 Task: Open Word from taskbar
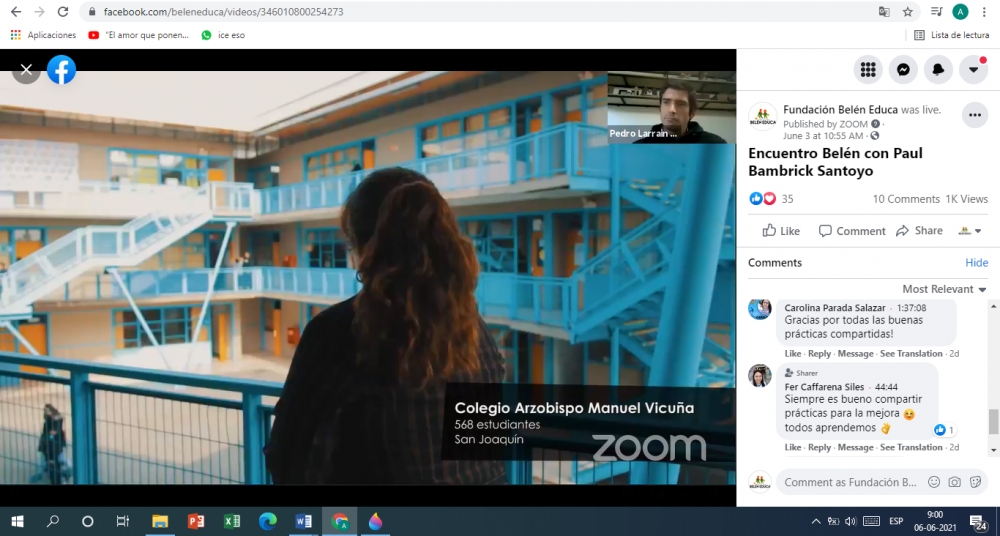coord(304,521)
